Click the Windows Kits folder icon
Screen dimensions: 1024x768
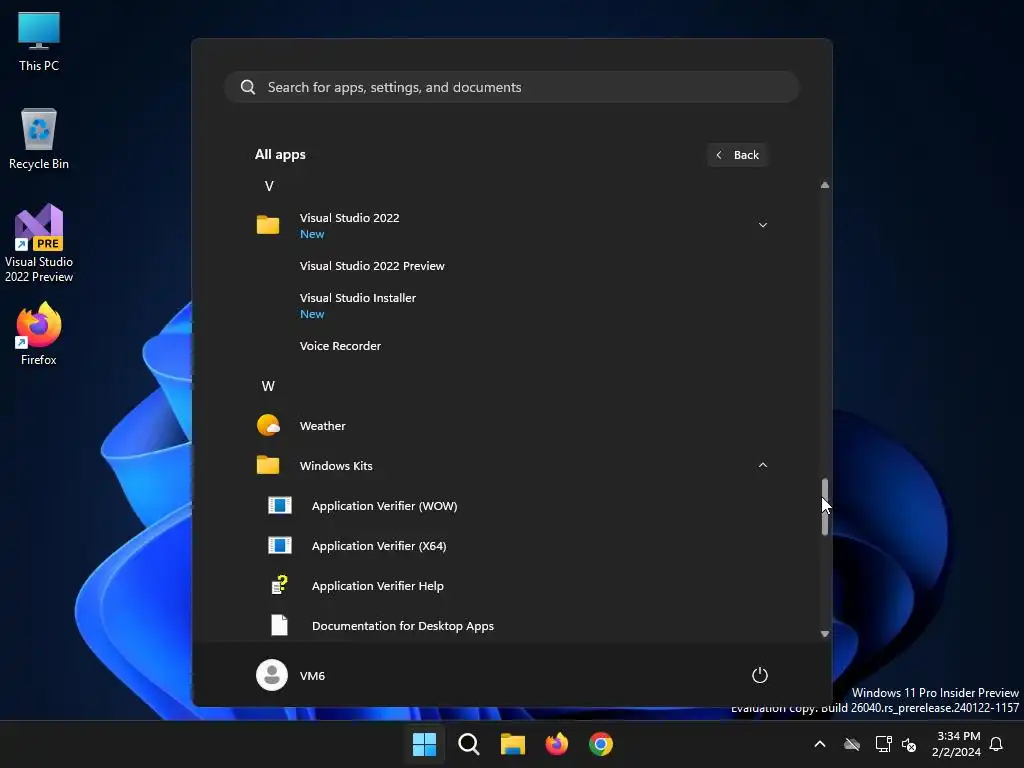point(268,465)
